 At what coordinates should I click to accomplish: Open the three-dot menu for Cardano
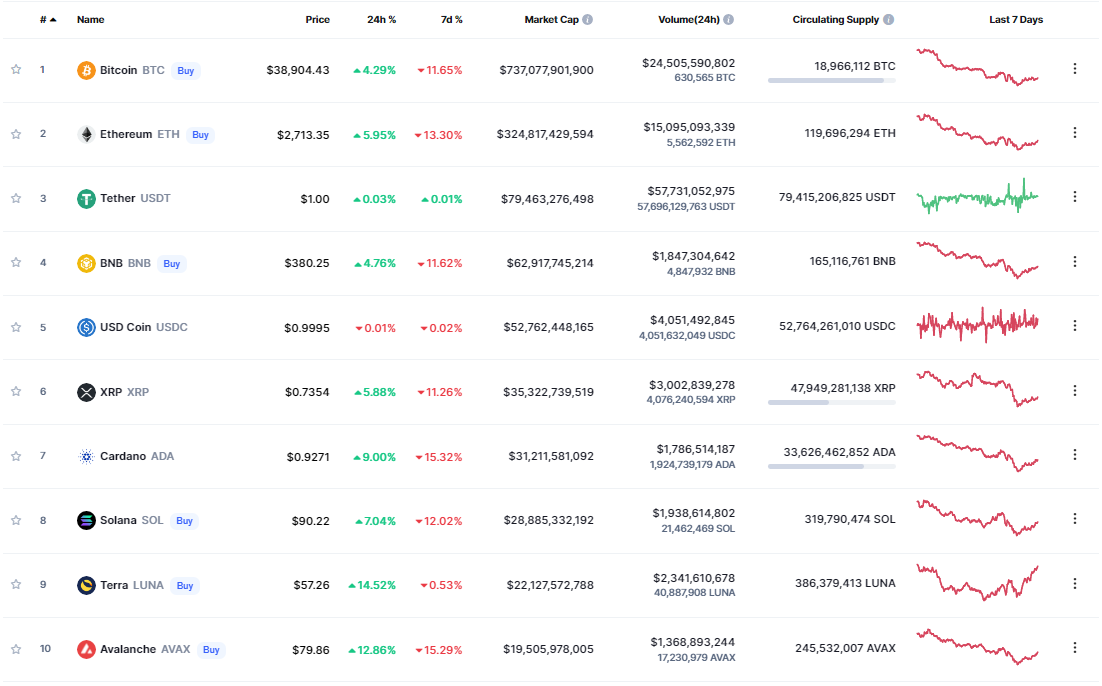tap(1075, 455)
